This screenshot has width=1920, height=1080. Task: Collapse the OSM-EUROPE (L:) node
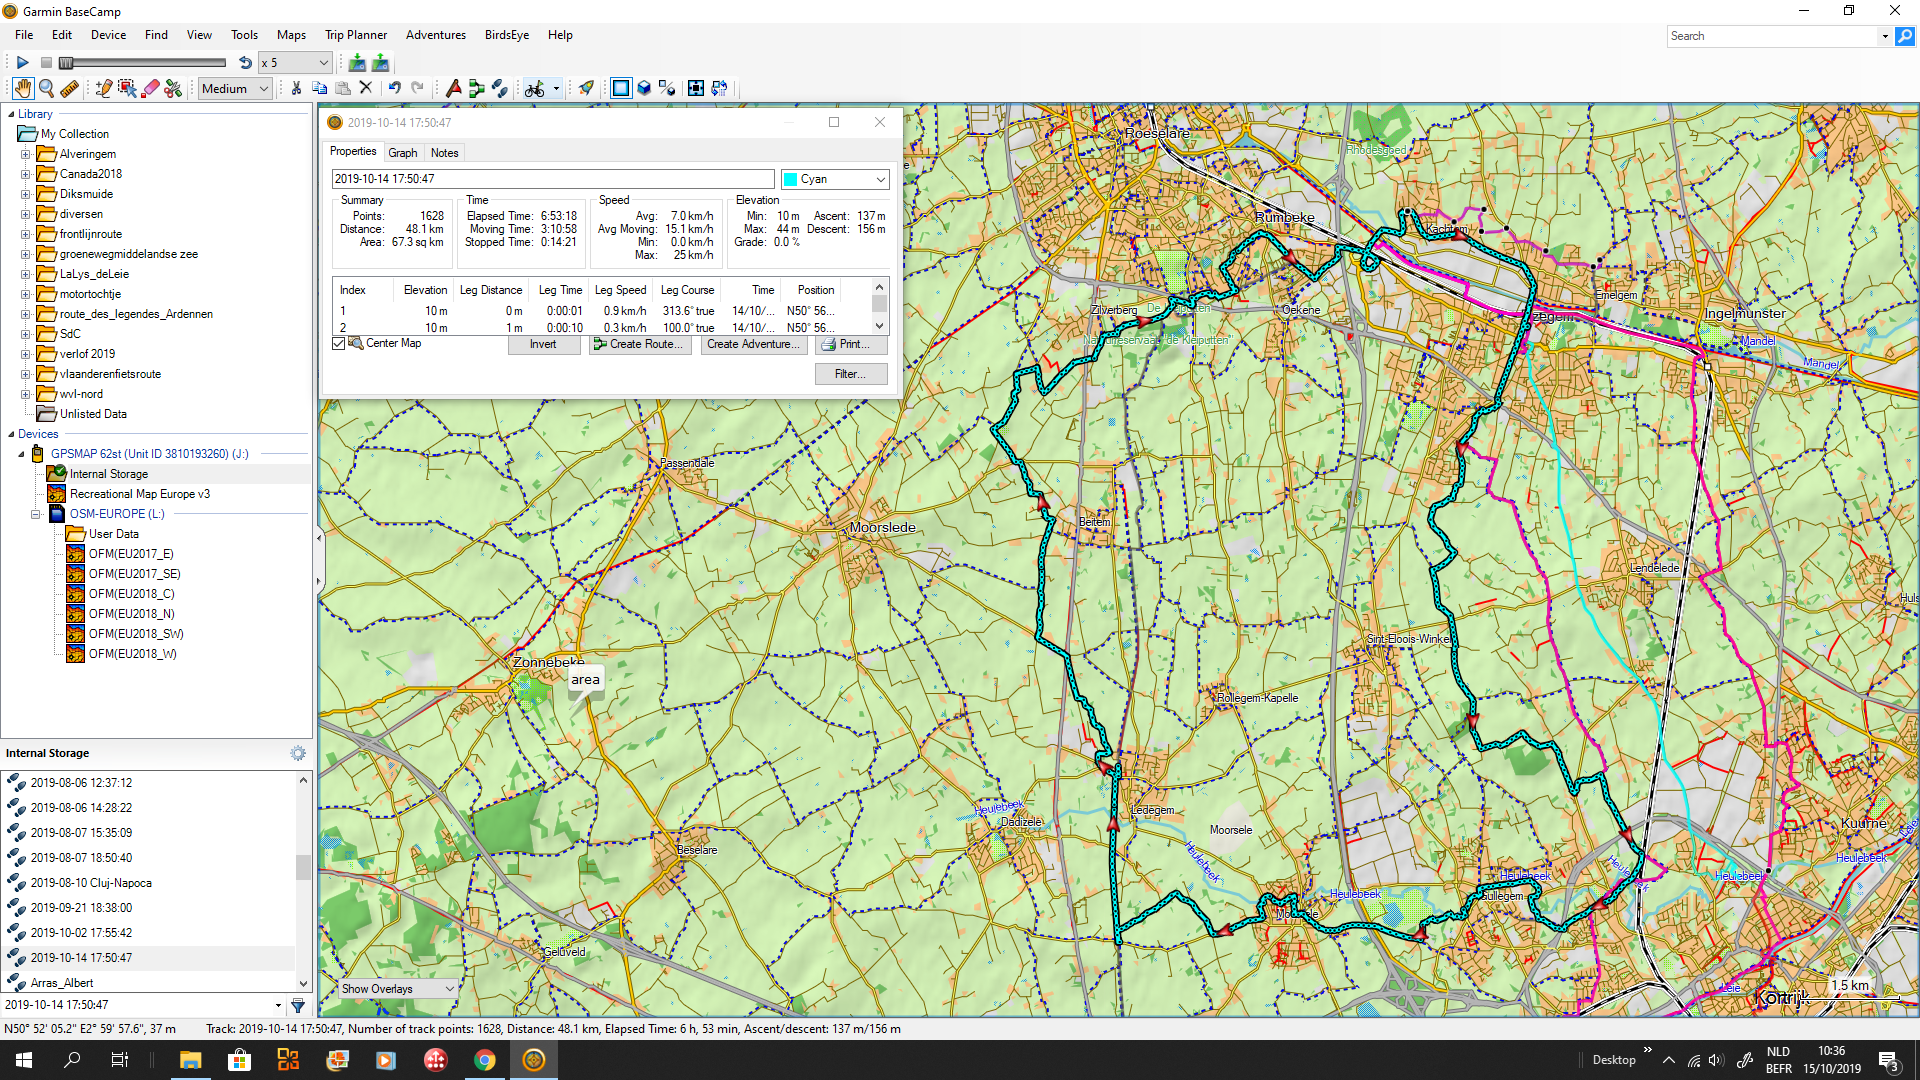[x=35, y=514]
